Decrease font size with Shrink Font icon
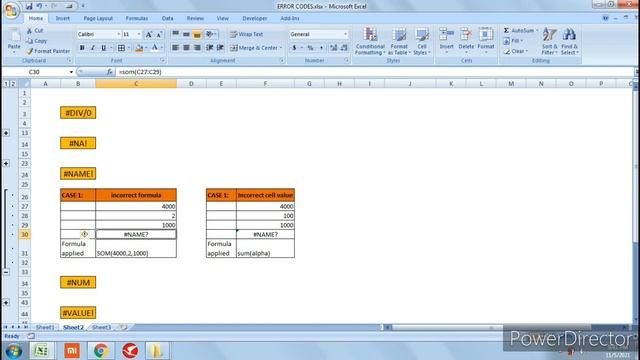Image resolution: width=640 pixels, height=360 pixels. click(159, 34)
